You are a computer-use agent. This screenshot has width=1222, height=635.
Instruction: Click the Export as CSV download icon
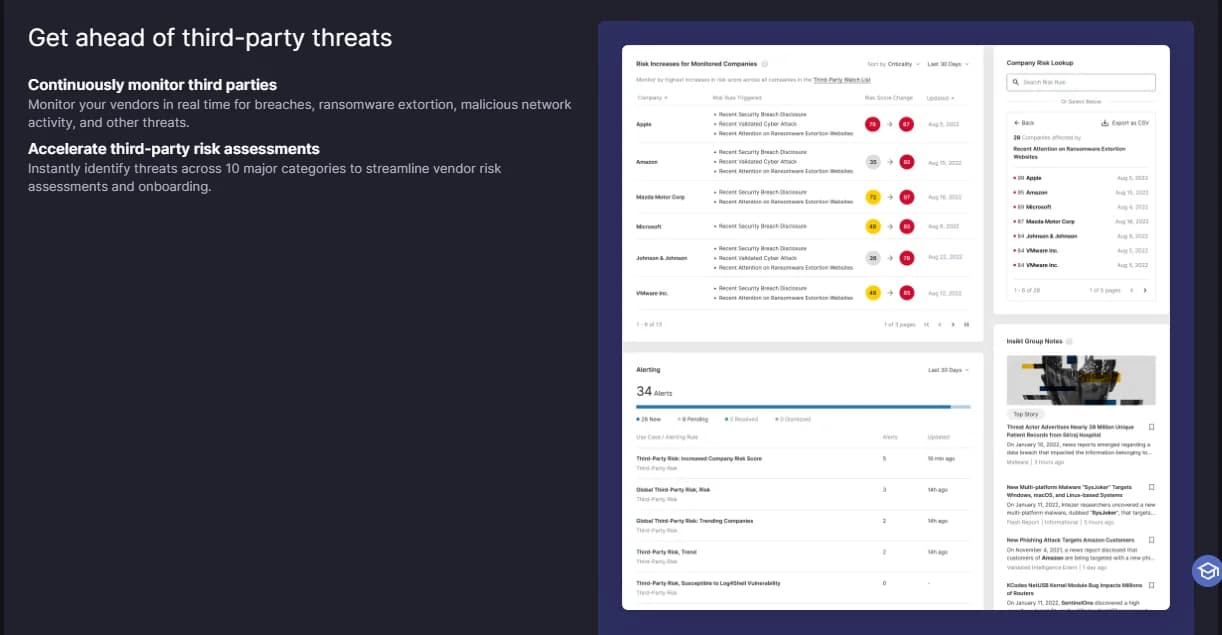tap(1104, 123)
